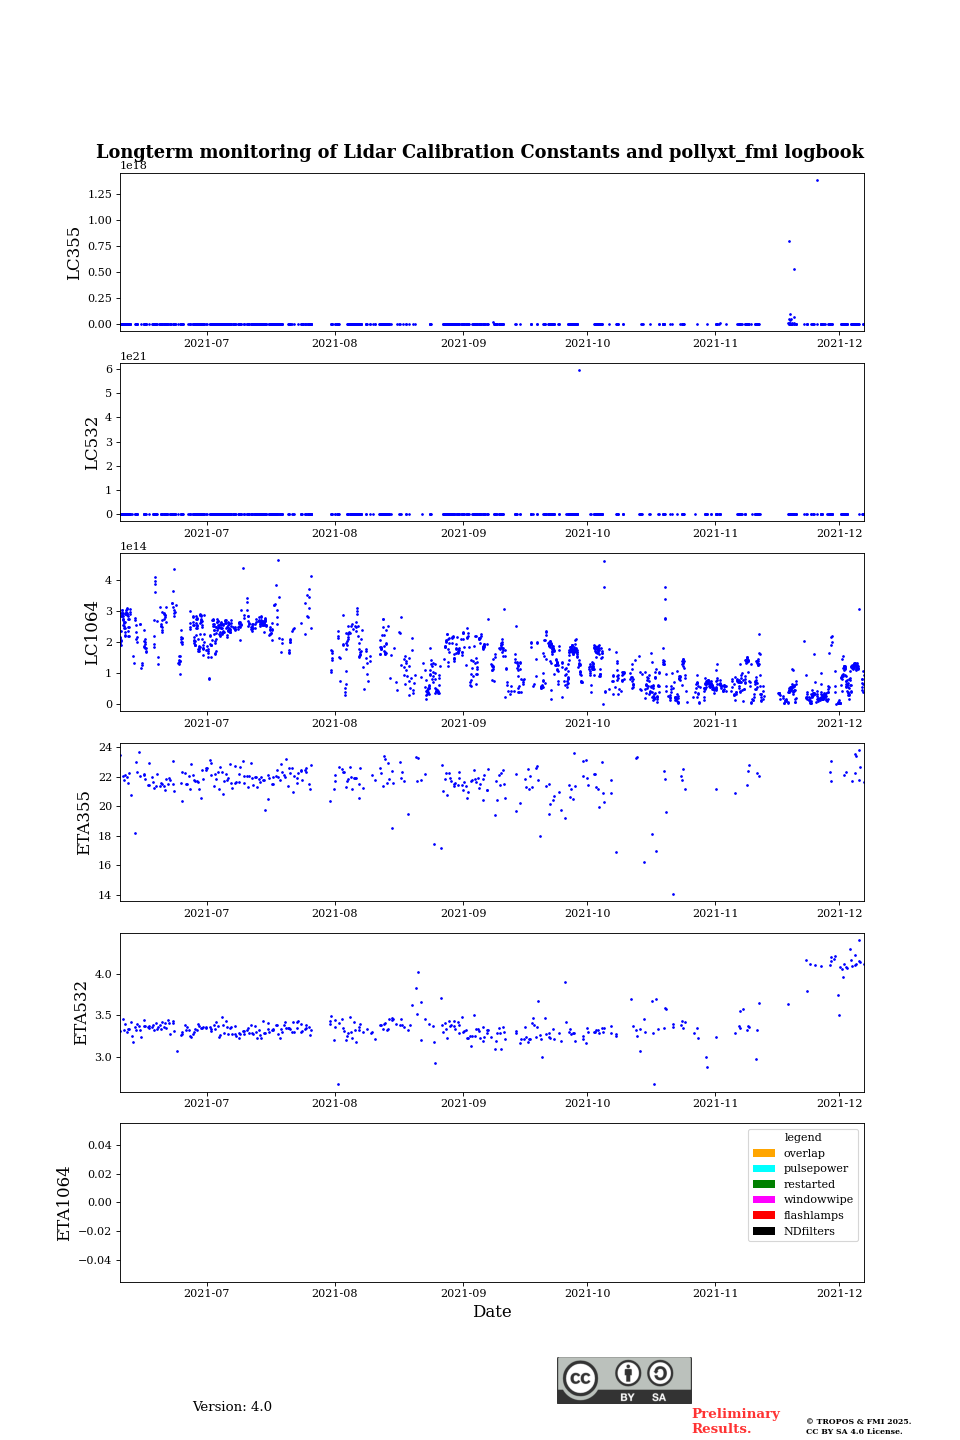Click the green restarted legend swatch
The height and width of the screenshot is (1440, 960).
coord(764,1184)
